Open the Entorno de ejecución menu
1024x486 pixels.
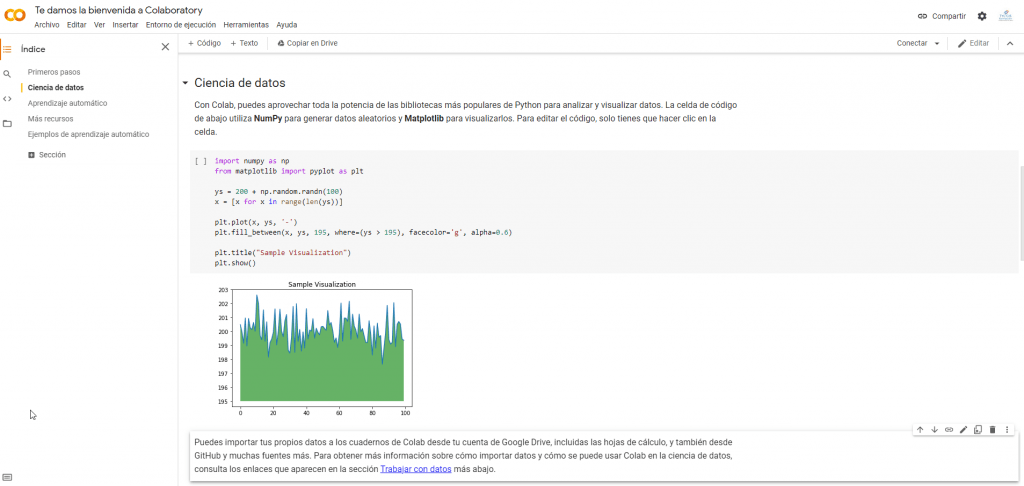tap(181, 25)
